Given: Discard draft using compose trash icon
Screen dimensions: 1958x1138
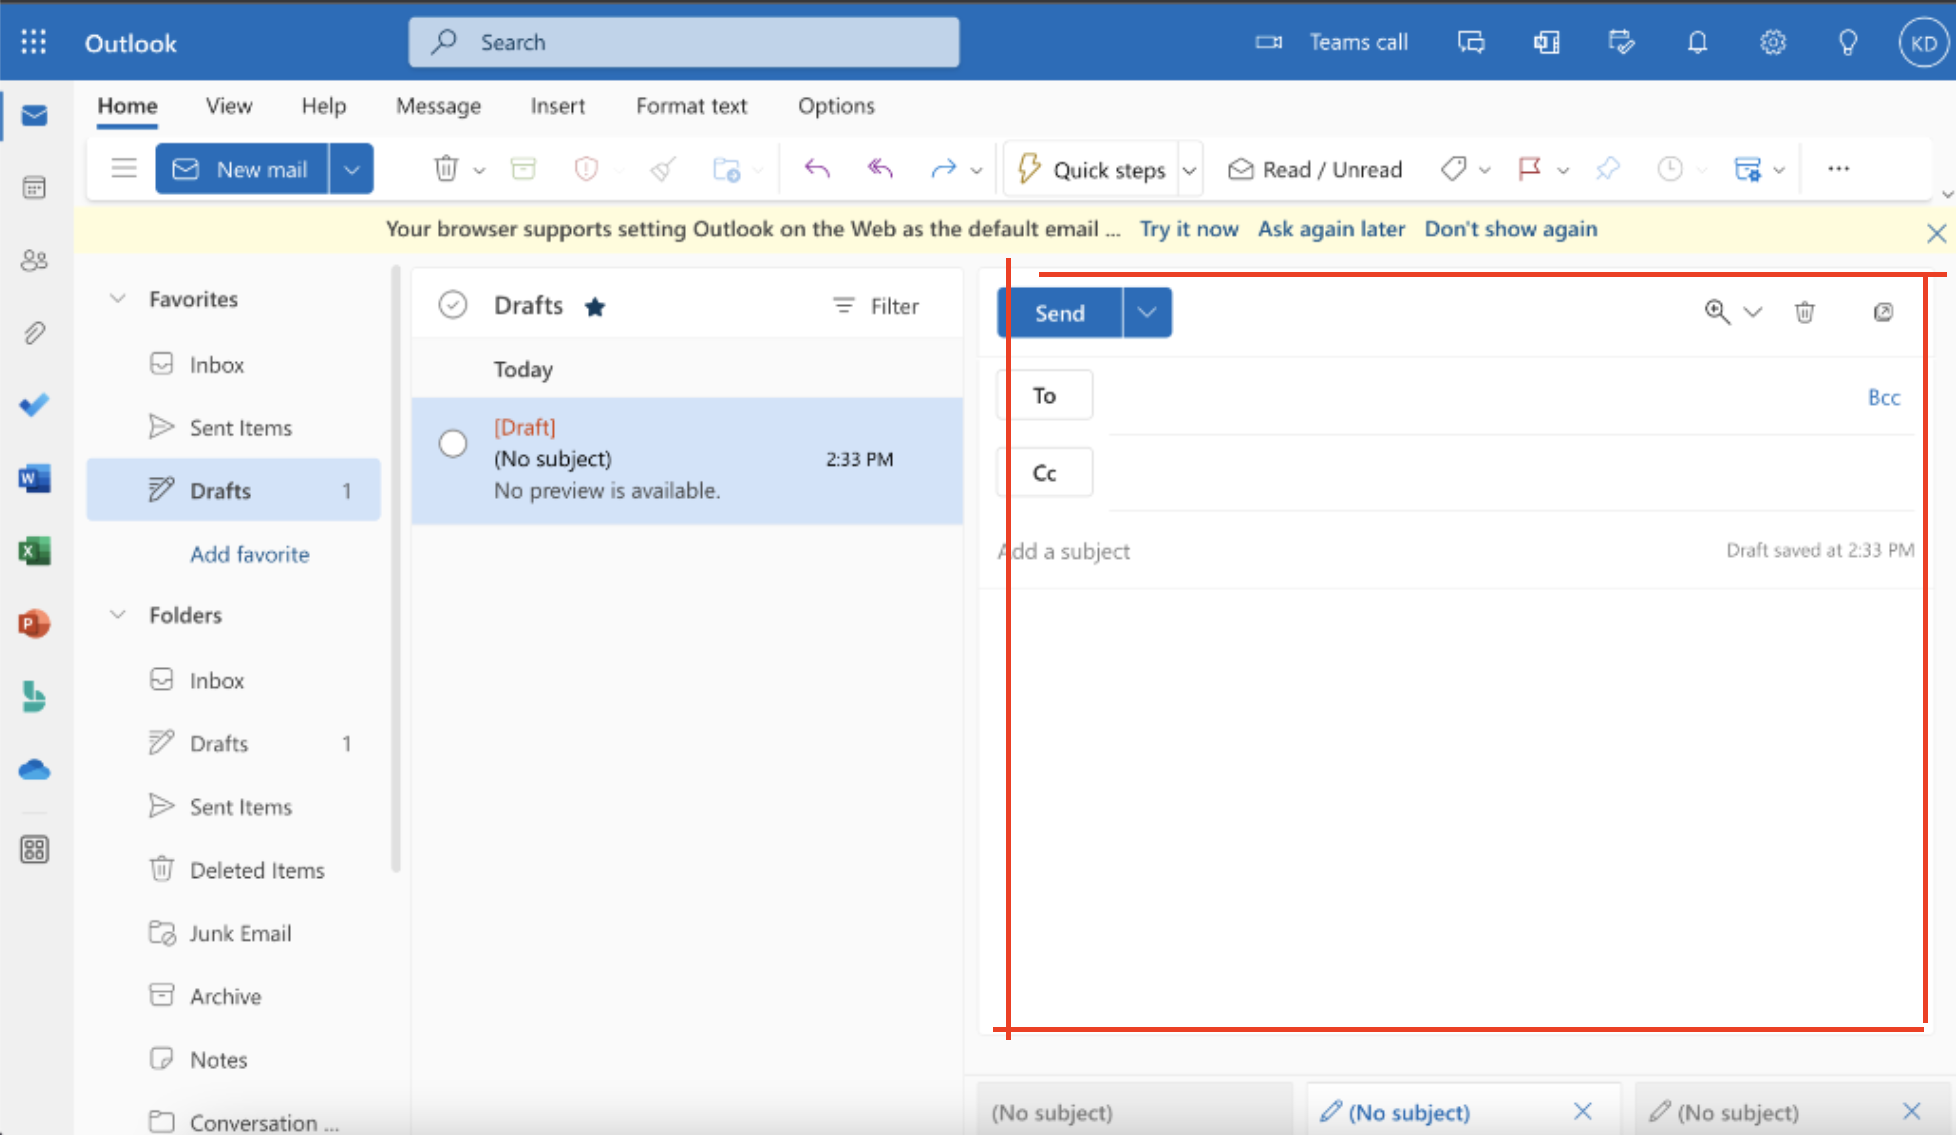Looking at the screenshot, I should tap(1805, 312).
